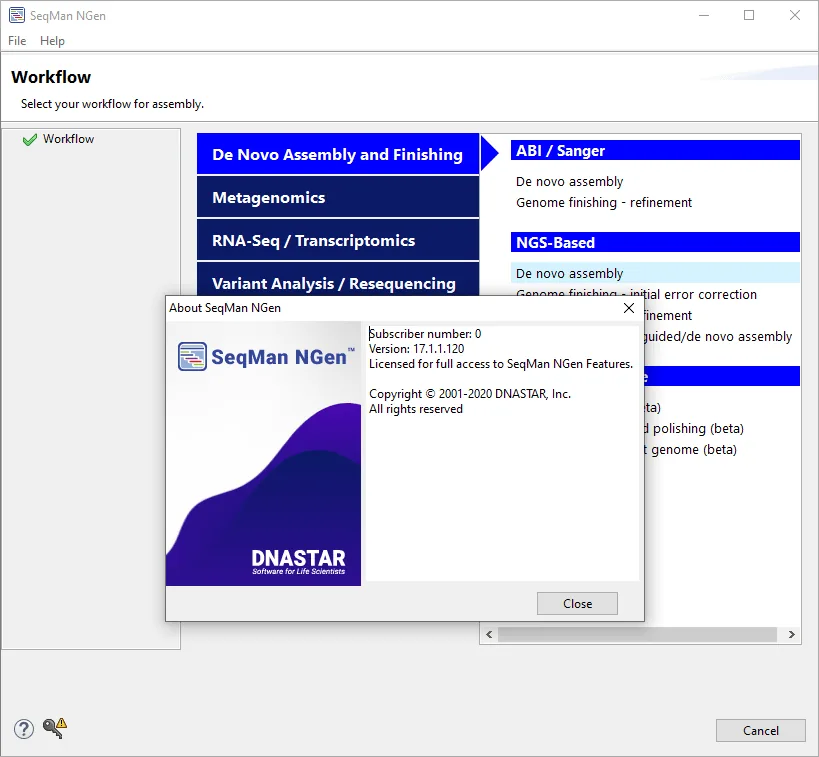Click the SeqMan NGen title bar icon

click(x=17, y=15)
